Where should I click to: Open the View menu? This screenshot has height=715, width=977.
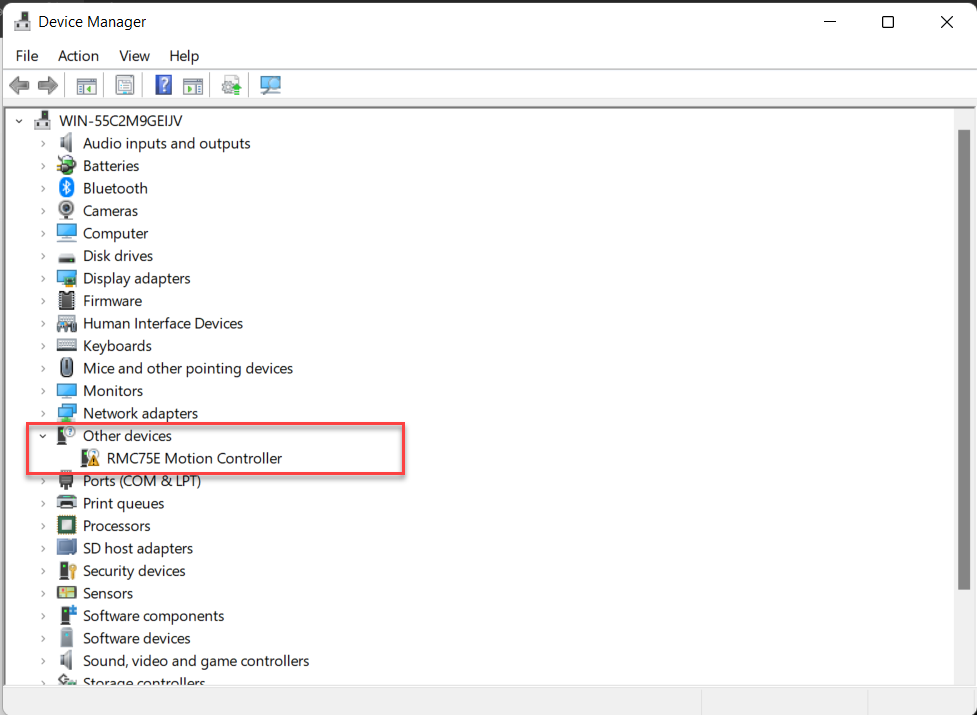coord(134,56)
